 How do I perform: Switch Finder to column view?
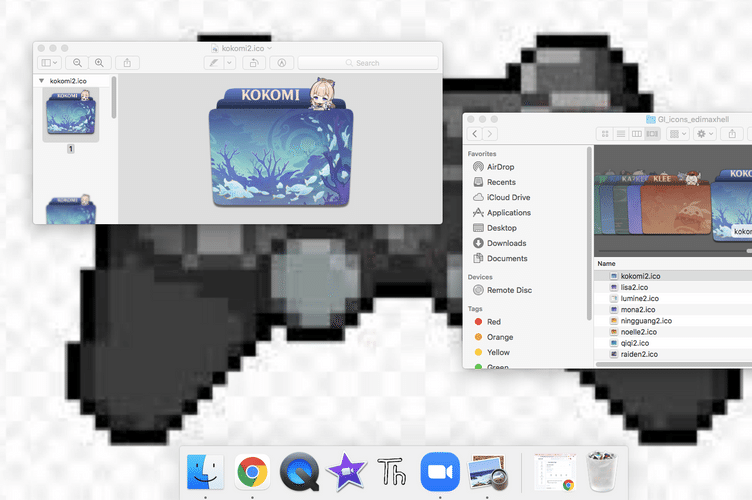coord(637,133)
